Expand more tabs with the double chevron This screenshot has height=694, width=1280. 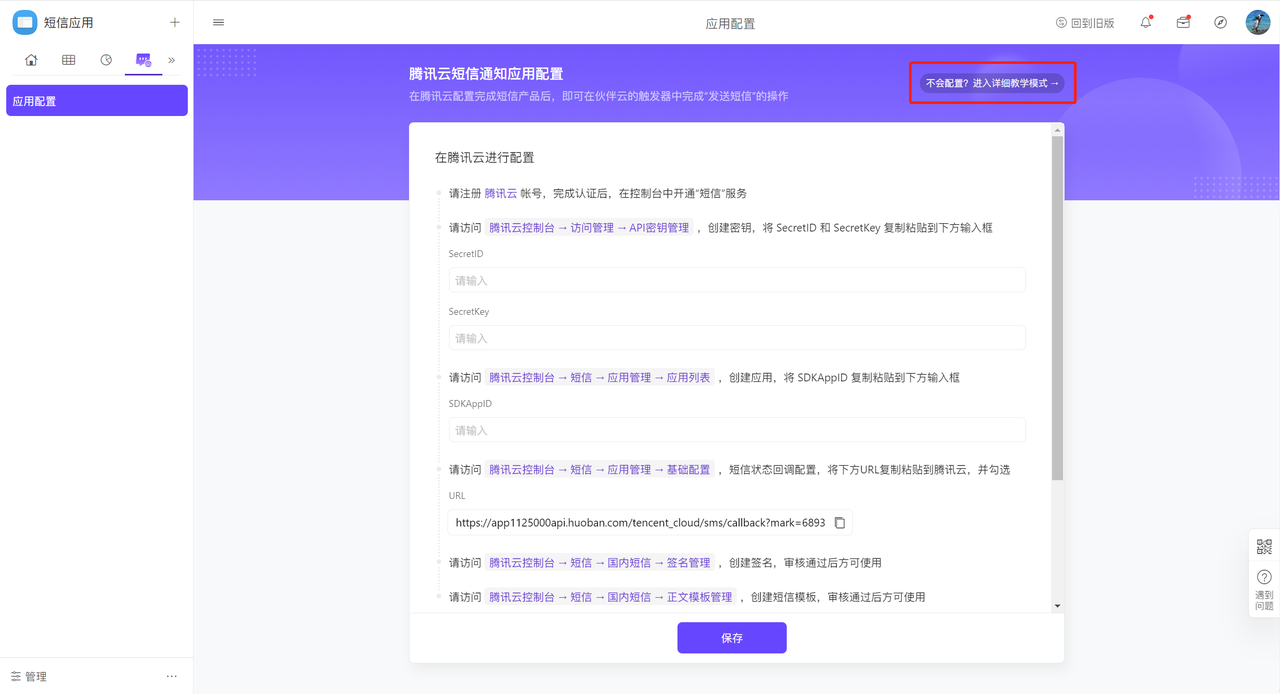[172, 60]
